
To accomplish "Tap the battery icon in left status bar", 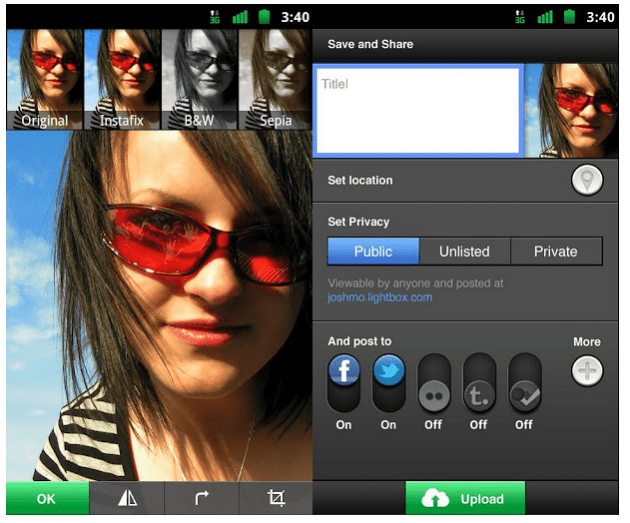I will 264,17.
